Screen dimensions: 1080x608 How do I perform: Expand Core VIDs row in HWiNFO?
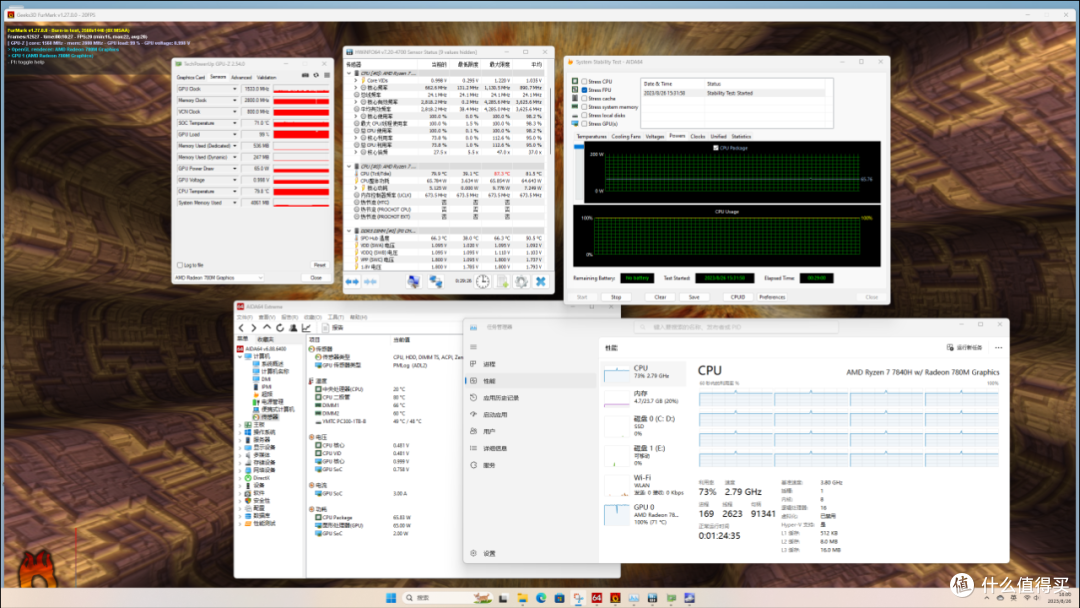coord(356,81)
